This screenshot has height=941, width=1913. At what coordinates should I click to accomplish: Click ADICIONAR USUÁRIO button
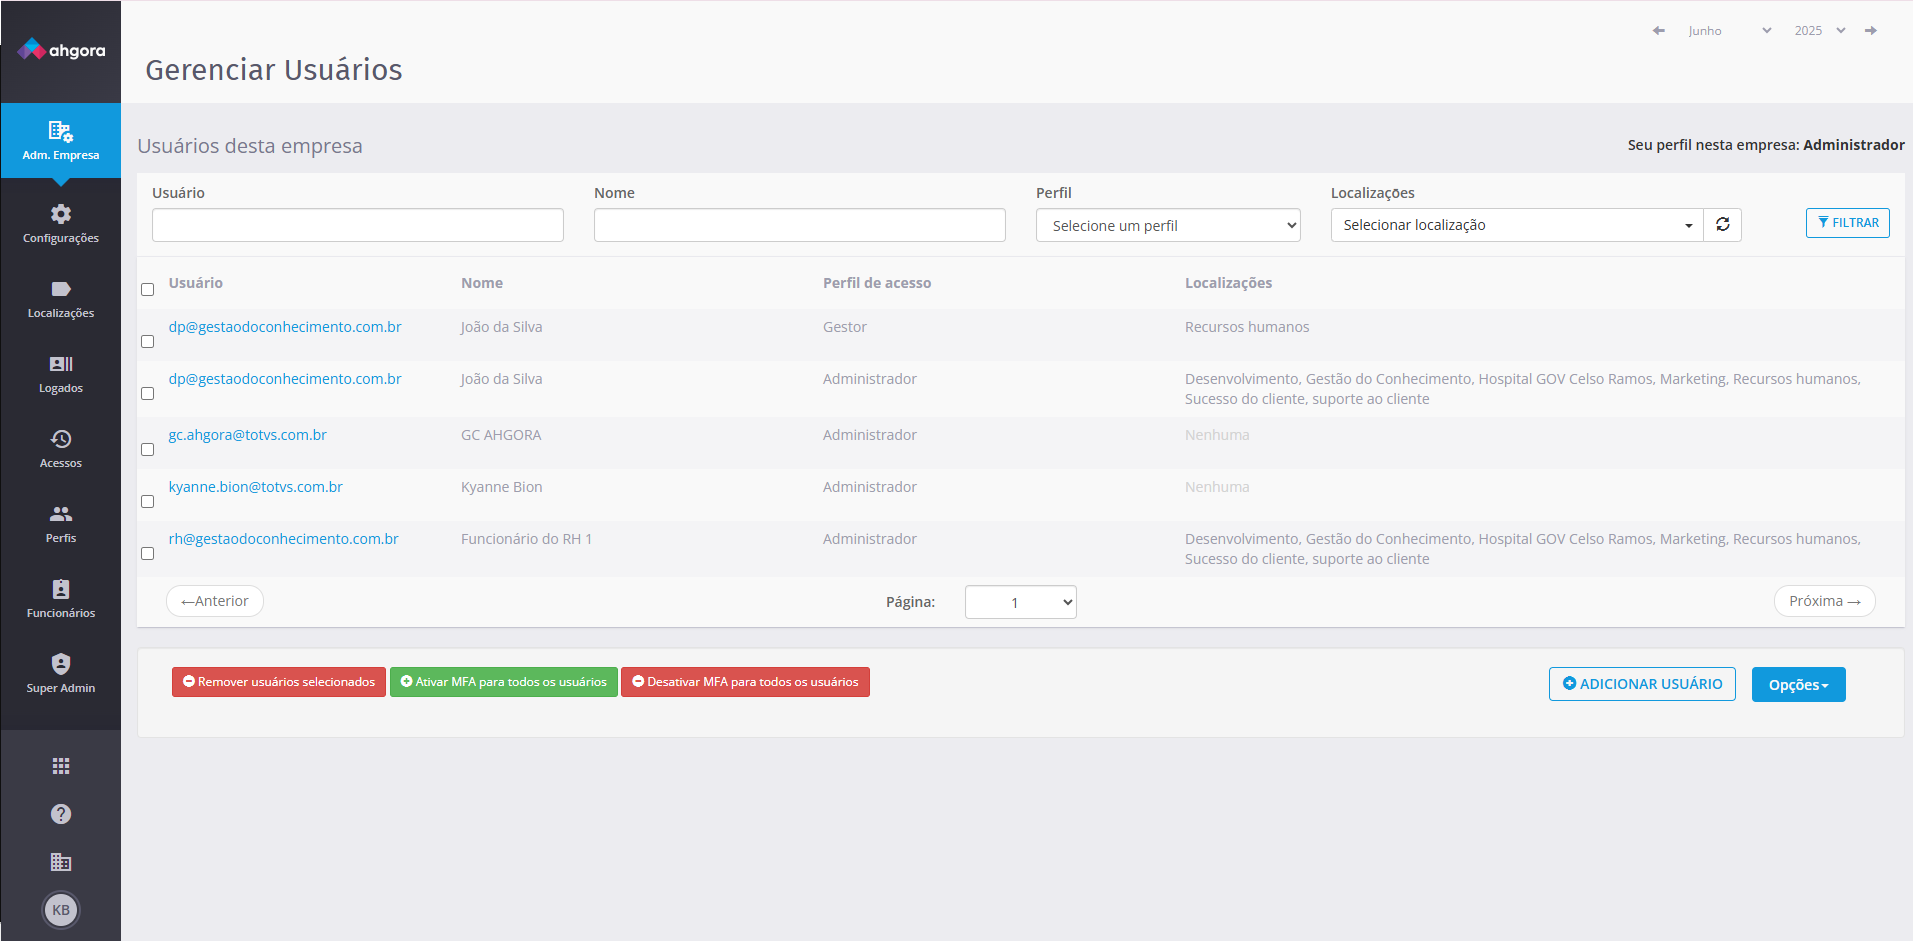1642,684
